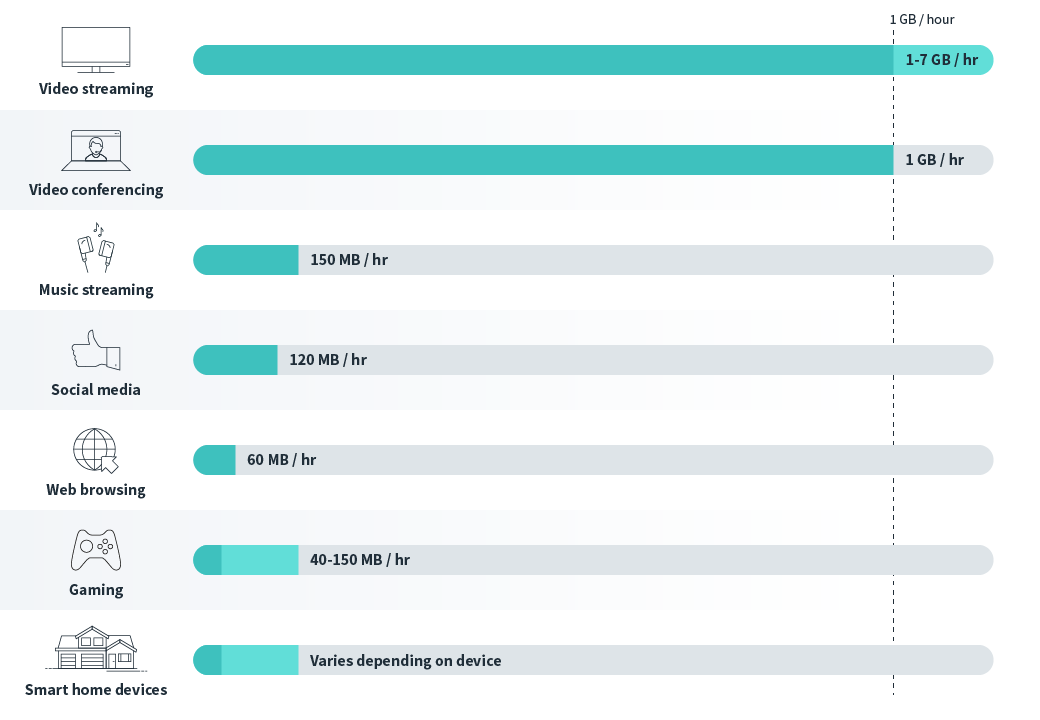Select the Music streaming text label
Viewport: 1040px width, 720px height.
[96, 290]
